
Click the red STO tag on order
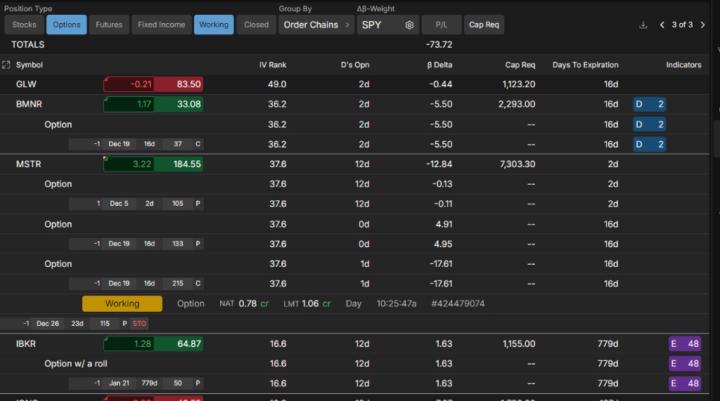pyautogui.click(x=139, y=323)
